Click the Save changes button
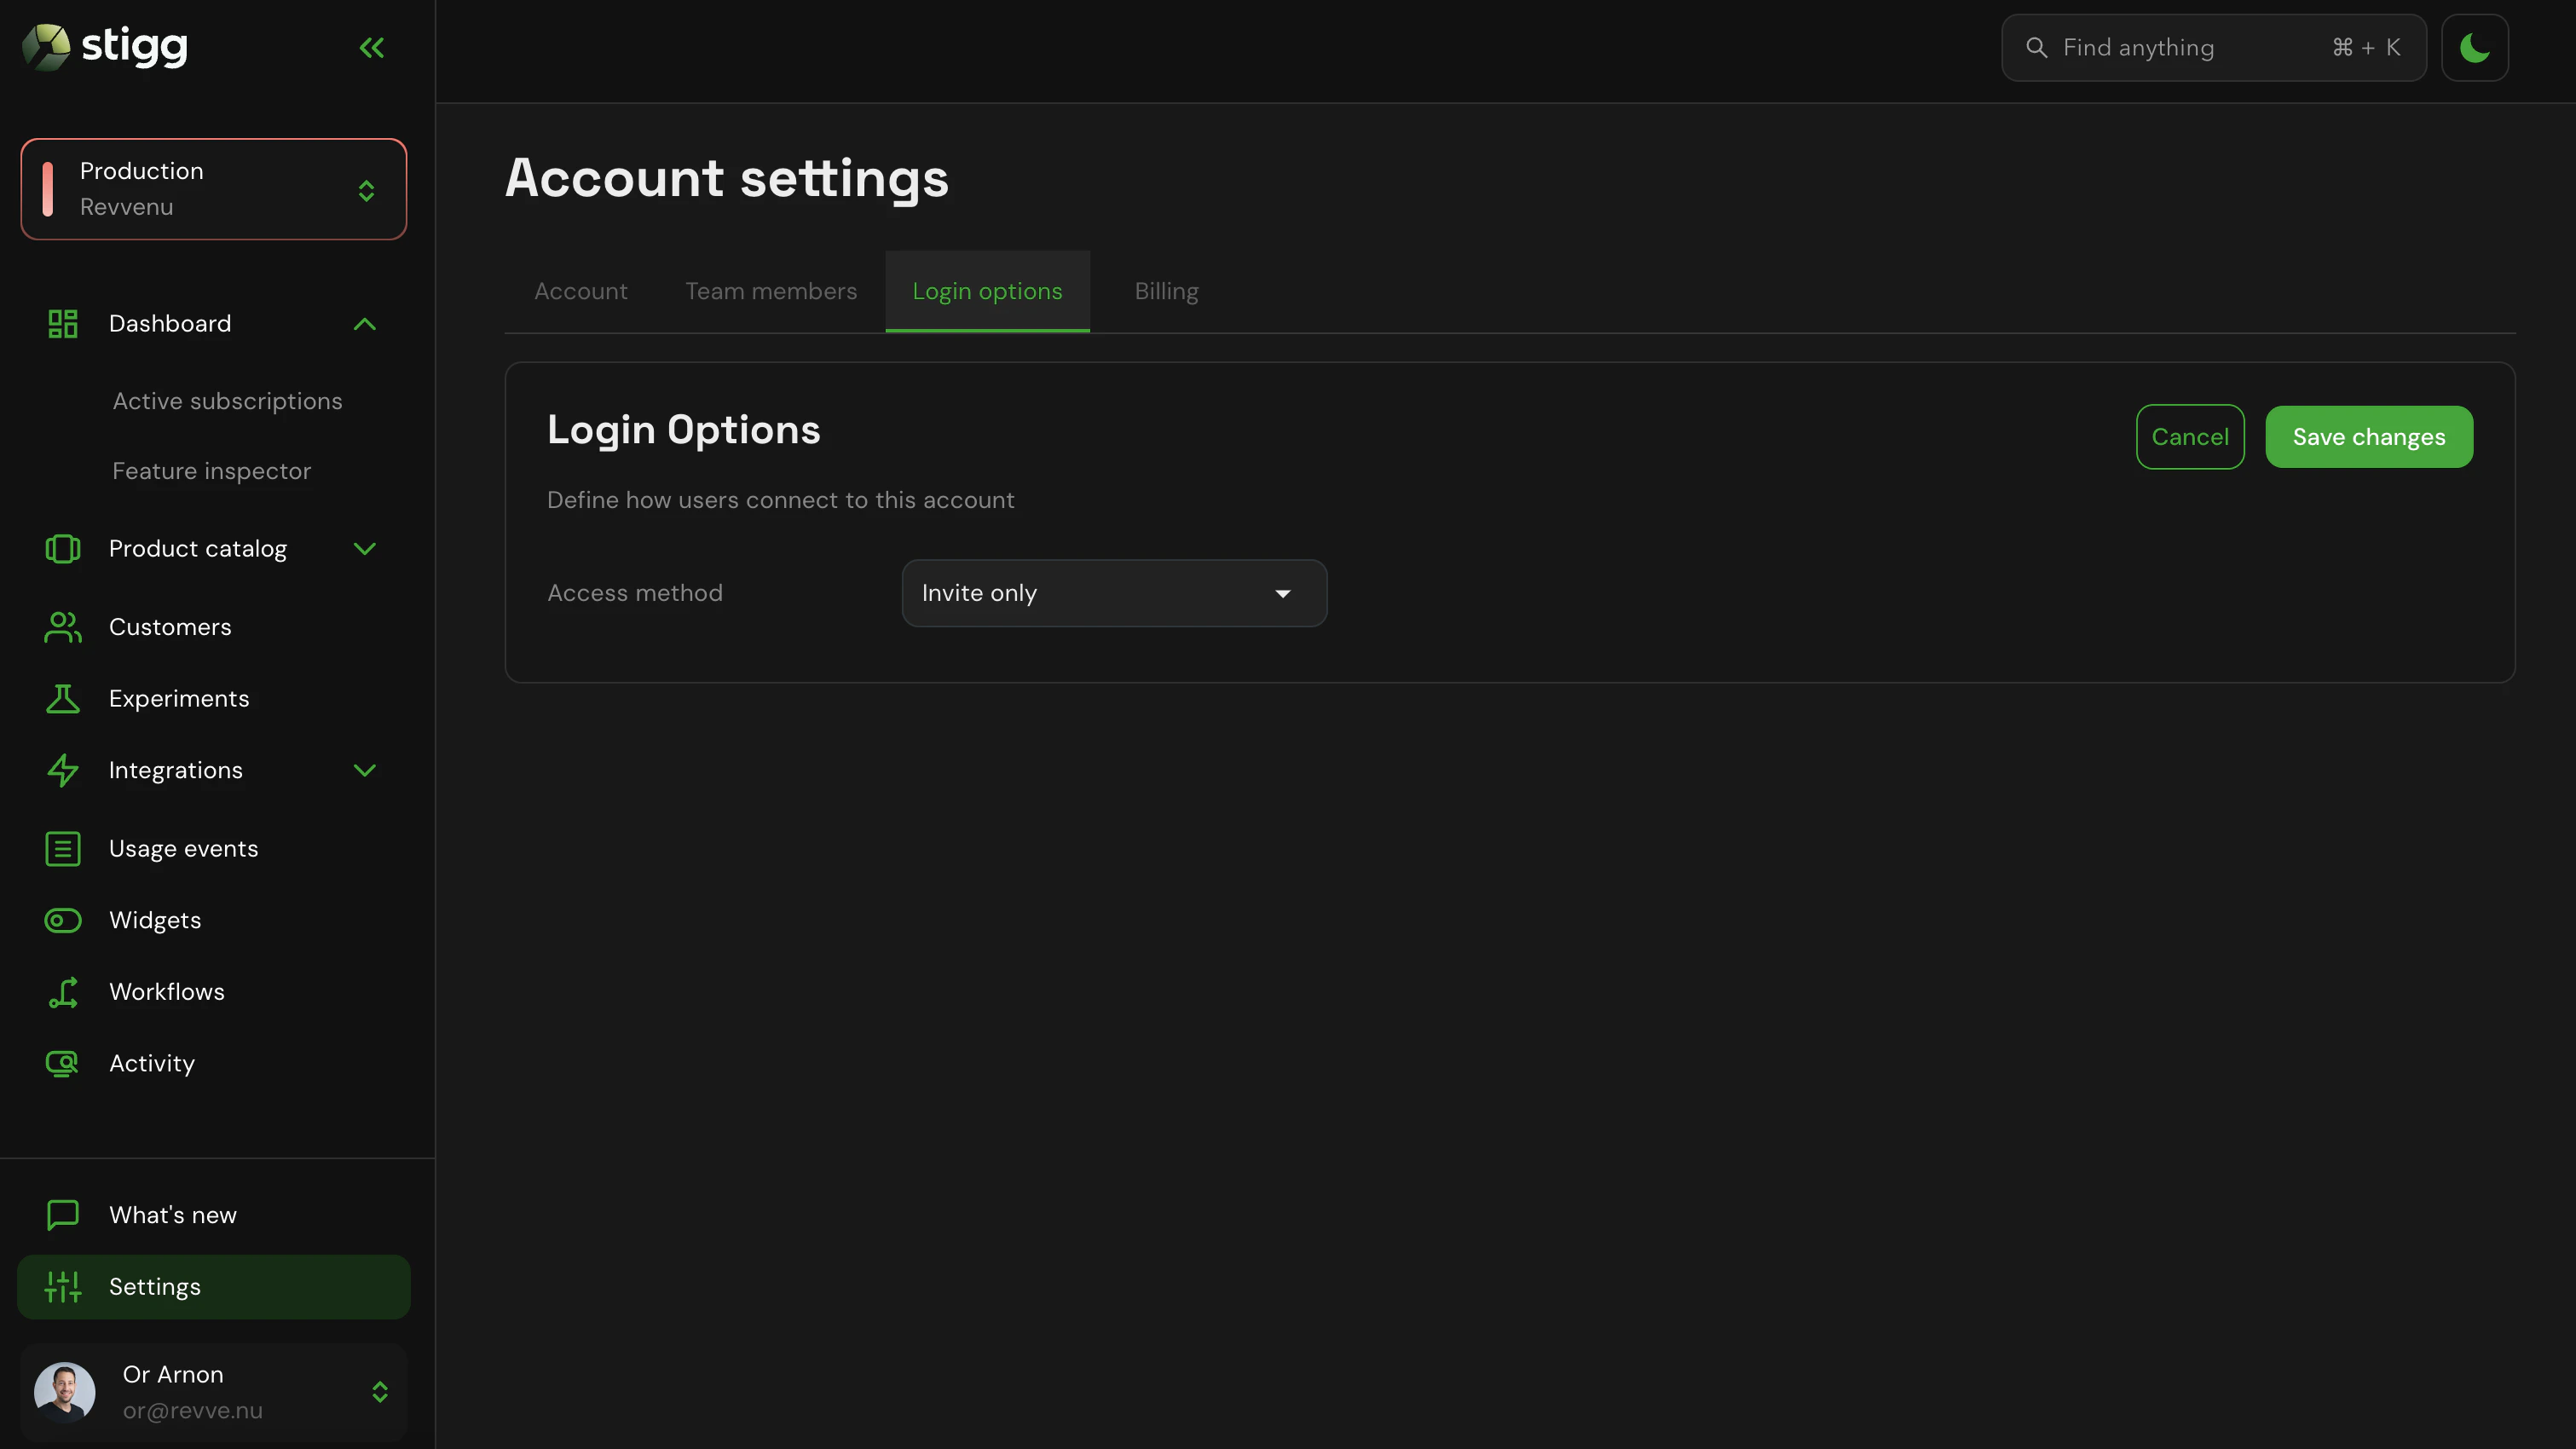 coord(2369,436)
